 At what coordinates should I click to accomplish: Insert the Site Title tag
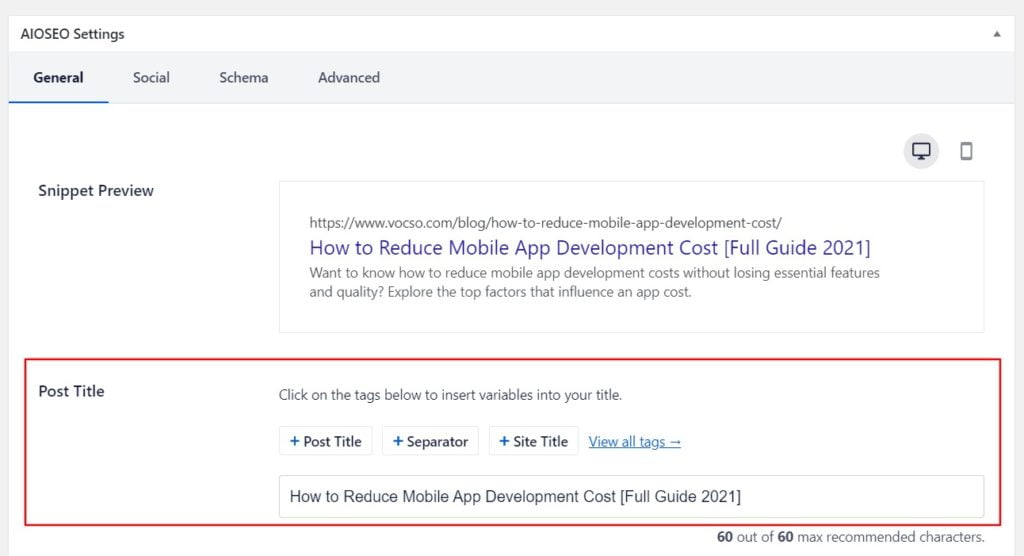(533, 441)
